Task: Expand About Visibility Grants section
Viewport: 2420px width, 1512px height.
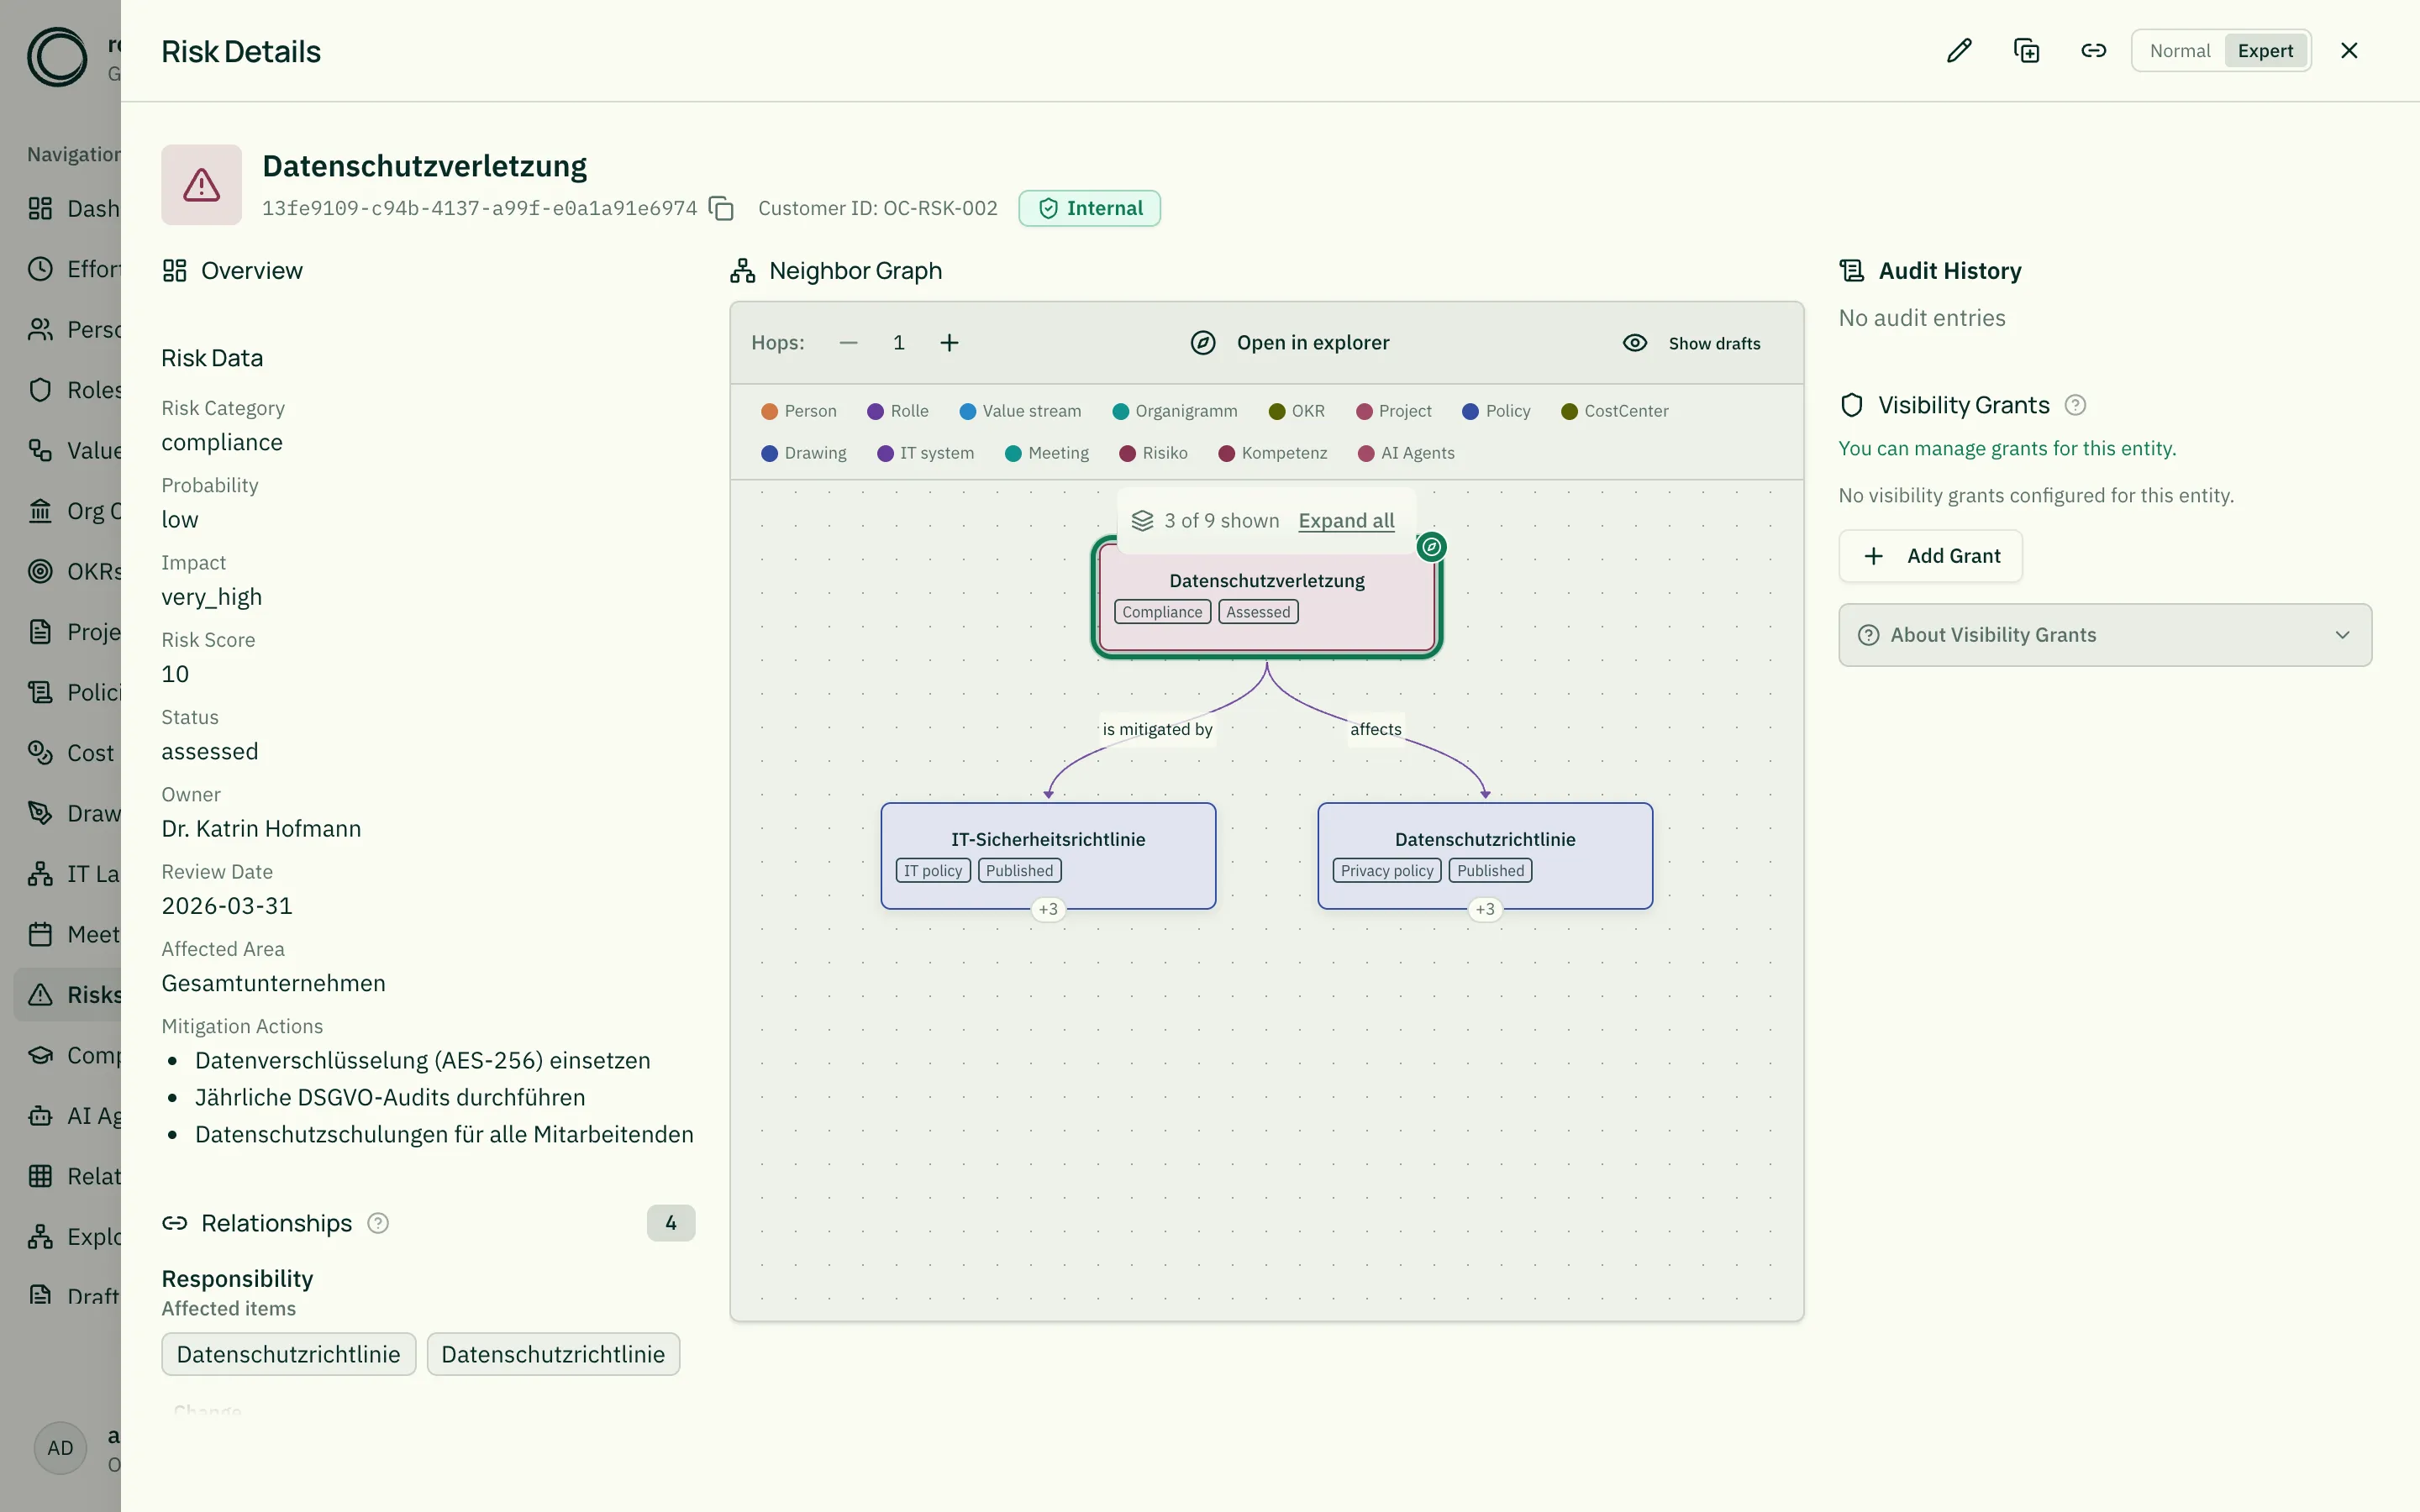Action: click(2104, 635)
